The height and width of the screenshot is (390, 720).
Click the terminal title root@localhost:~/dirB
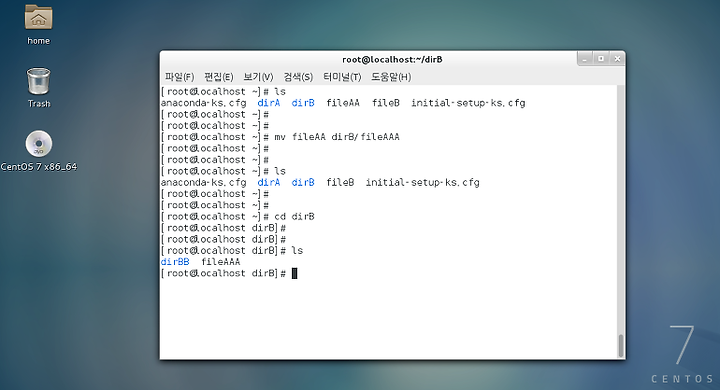392,59
